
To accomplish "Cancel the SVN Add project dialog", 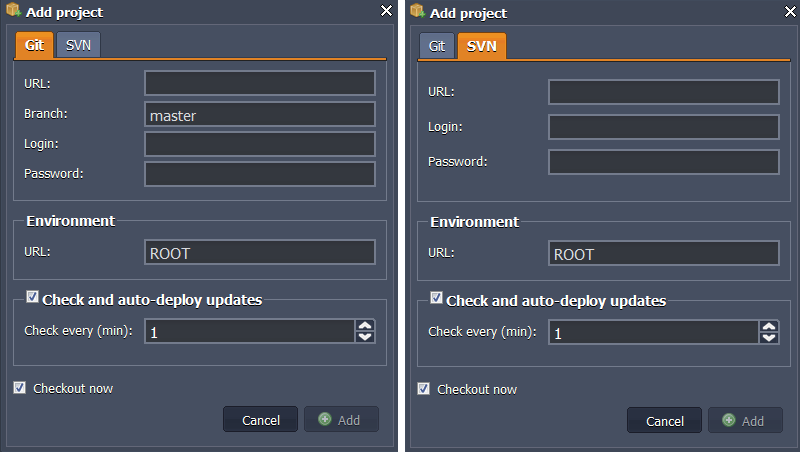I will (664, 420).
